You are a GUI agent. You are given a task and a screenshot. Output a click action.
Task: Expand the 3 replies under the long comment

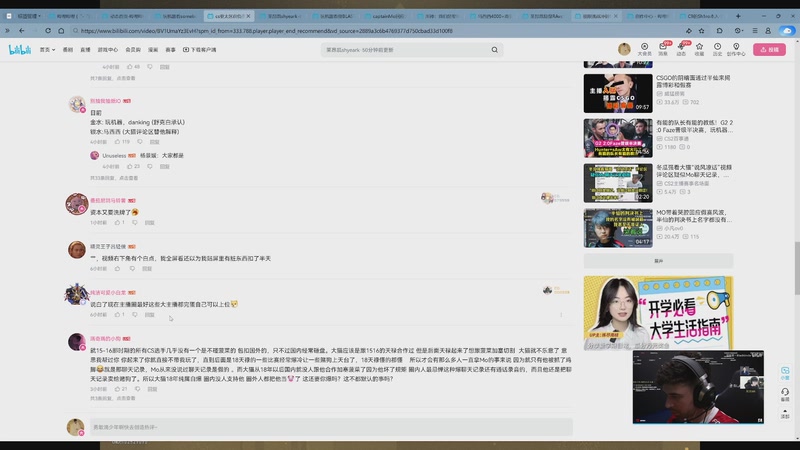[113, 398]
